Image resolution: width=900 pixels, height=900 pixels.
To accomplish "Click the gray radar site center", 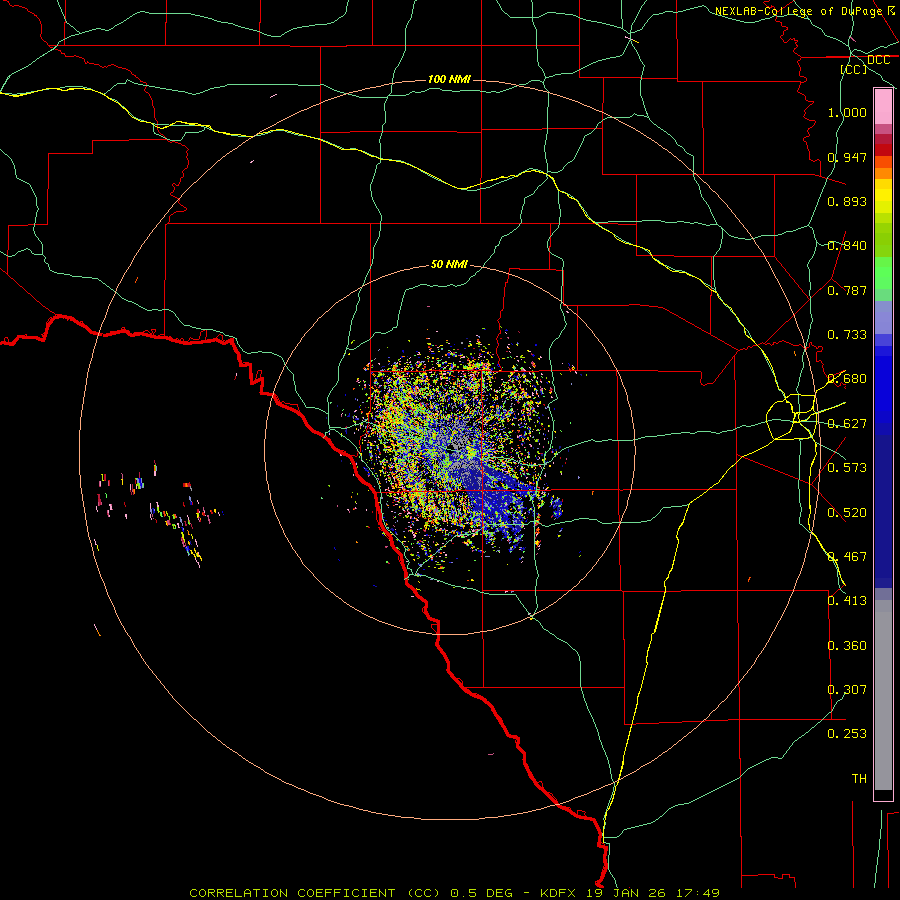I will (452, 448).
